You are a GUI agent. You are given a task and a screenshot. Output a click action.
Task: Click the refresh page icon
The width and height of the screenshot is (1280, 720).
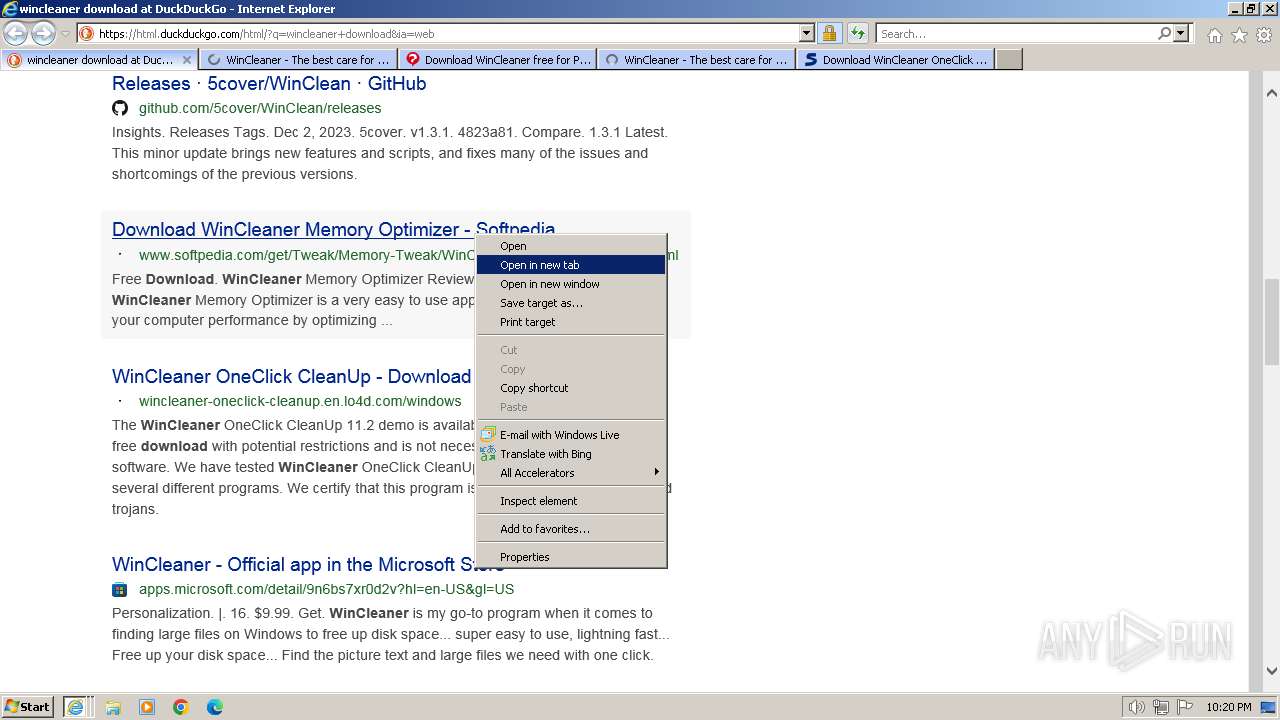857,34
